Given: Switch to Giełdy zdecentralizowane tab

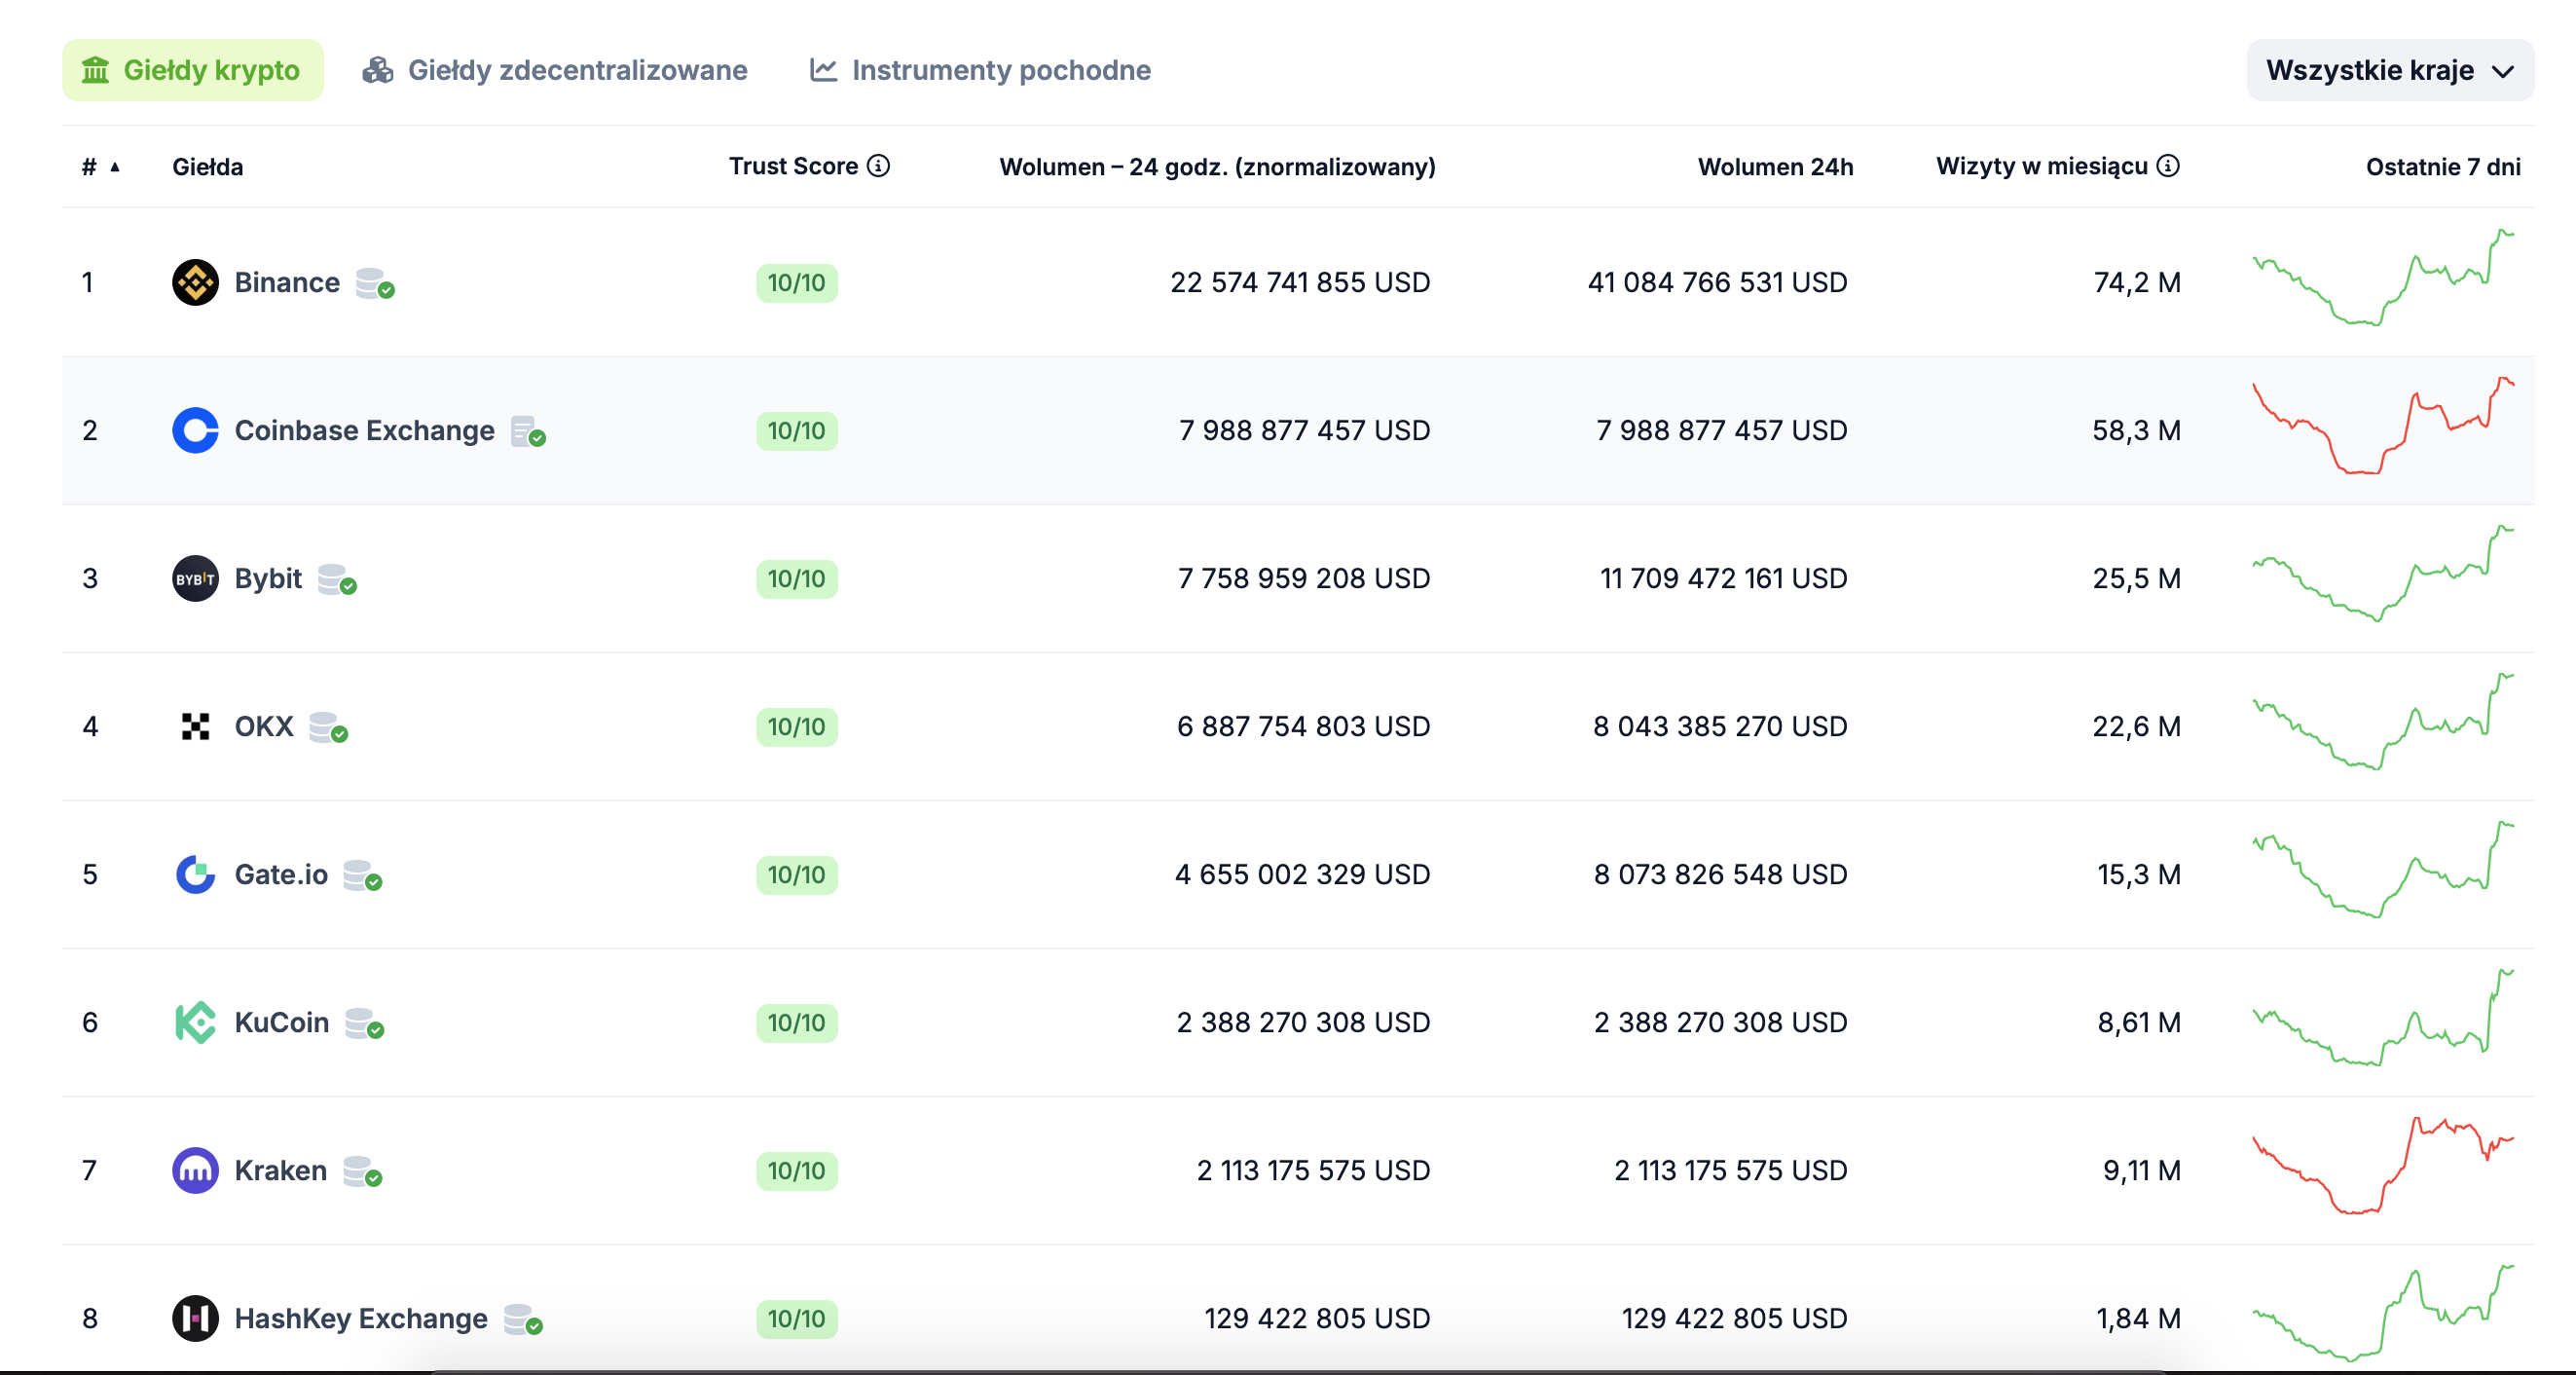Looking at the screenshot, I should pyautogui.click(x=555, y=70).
